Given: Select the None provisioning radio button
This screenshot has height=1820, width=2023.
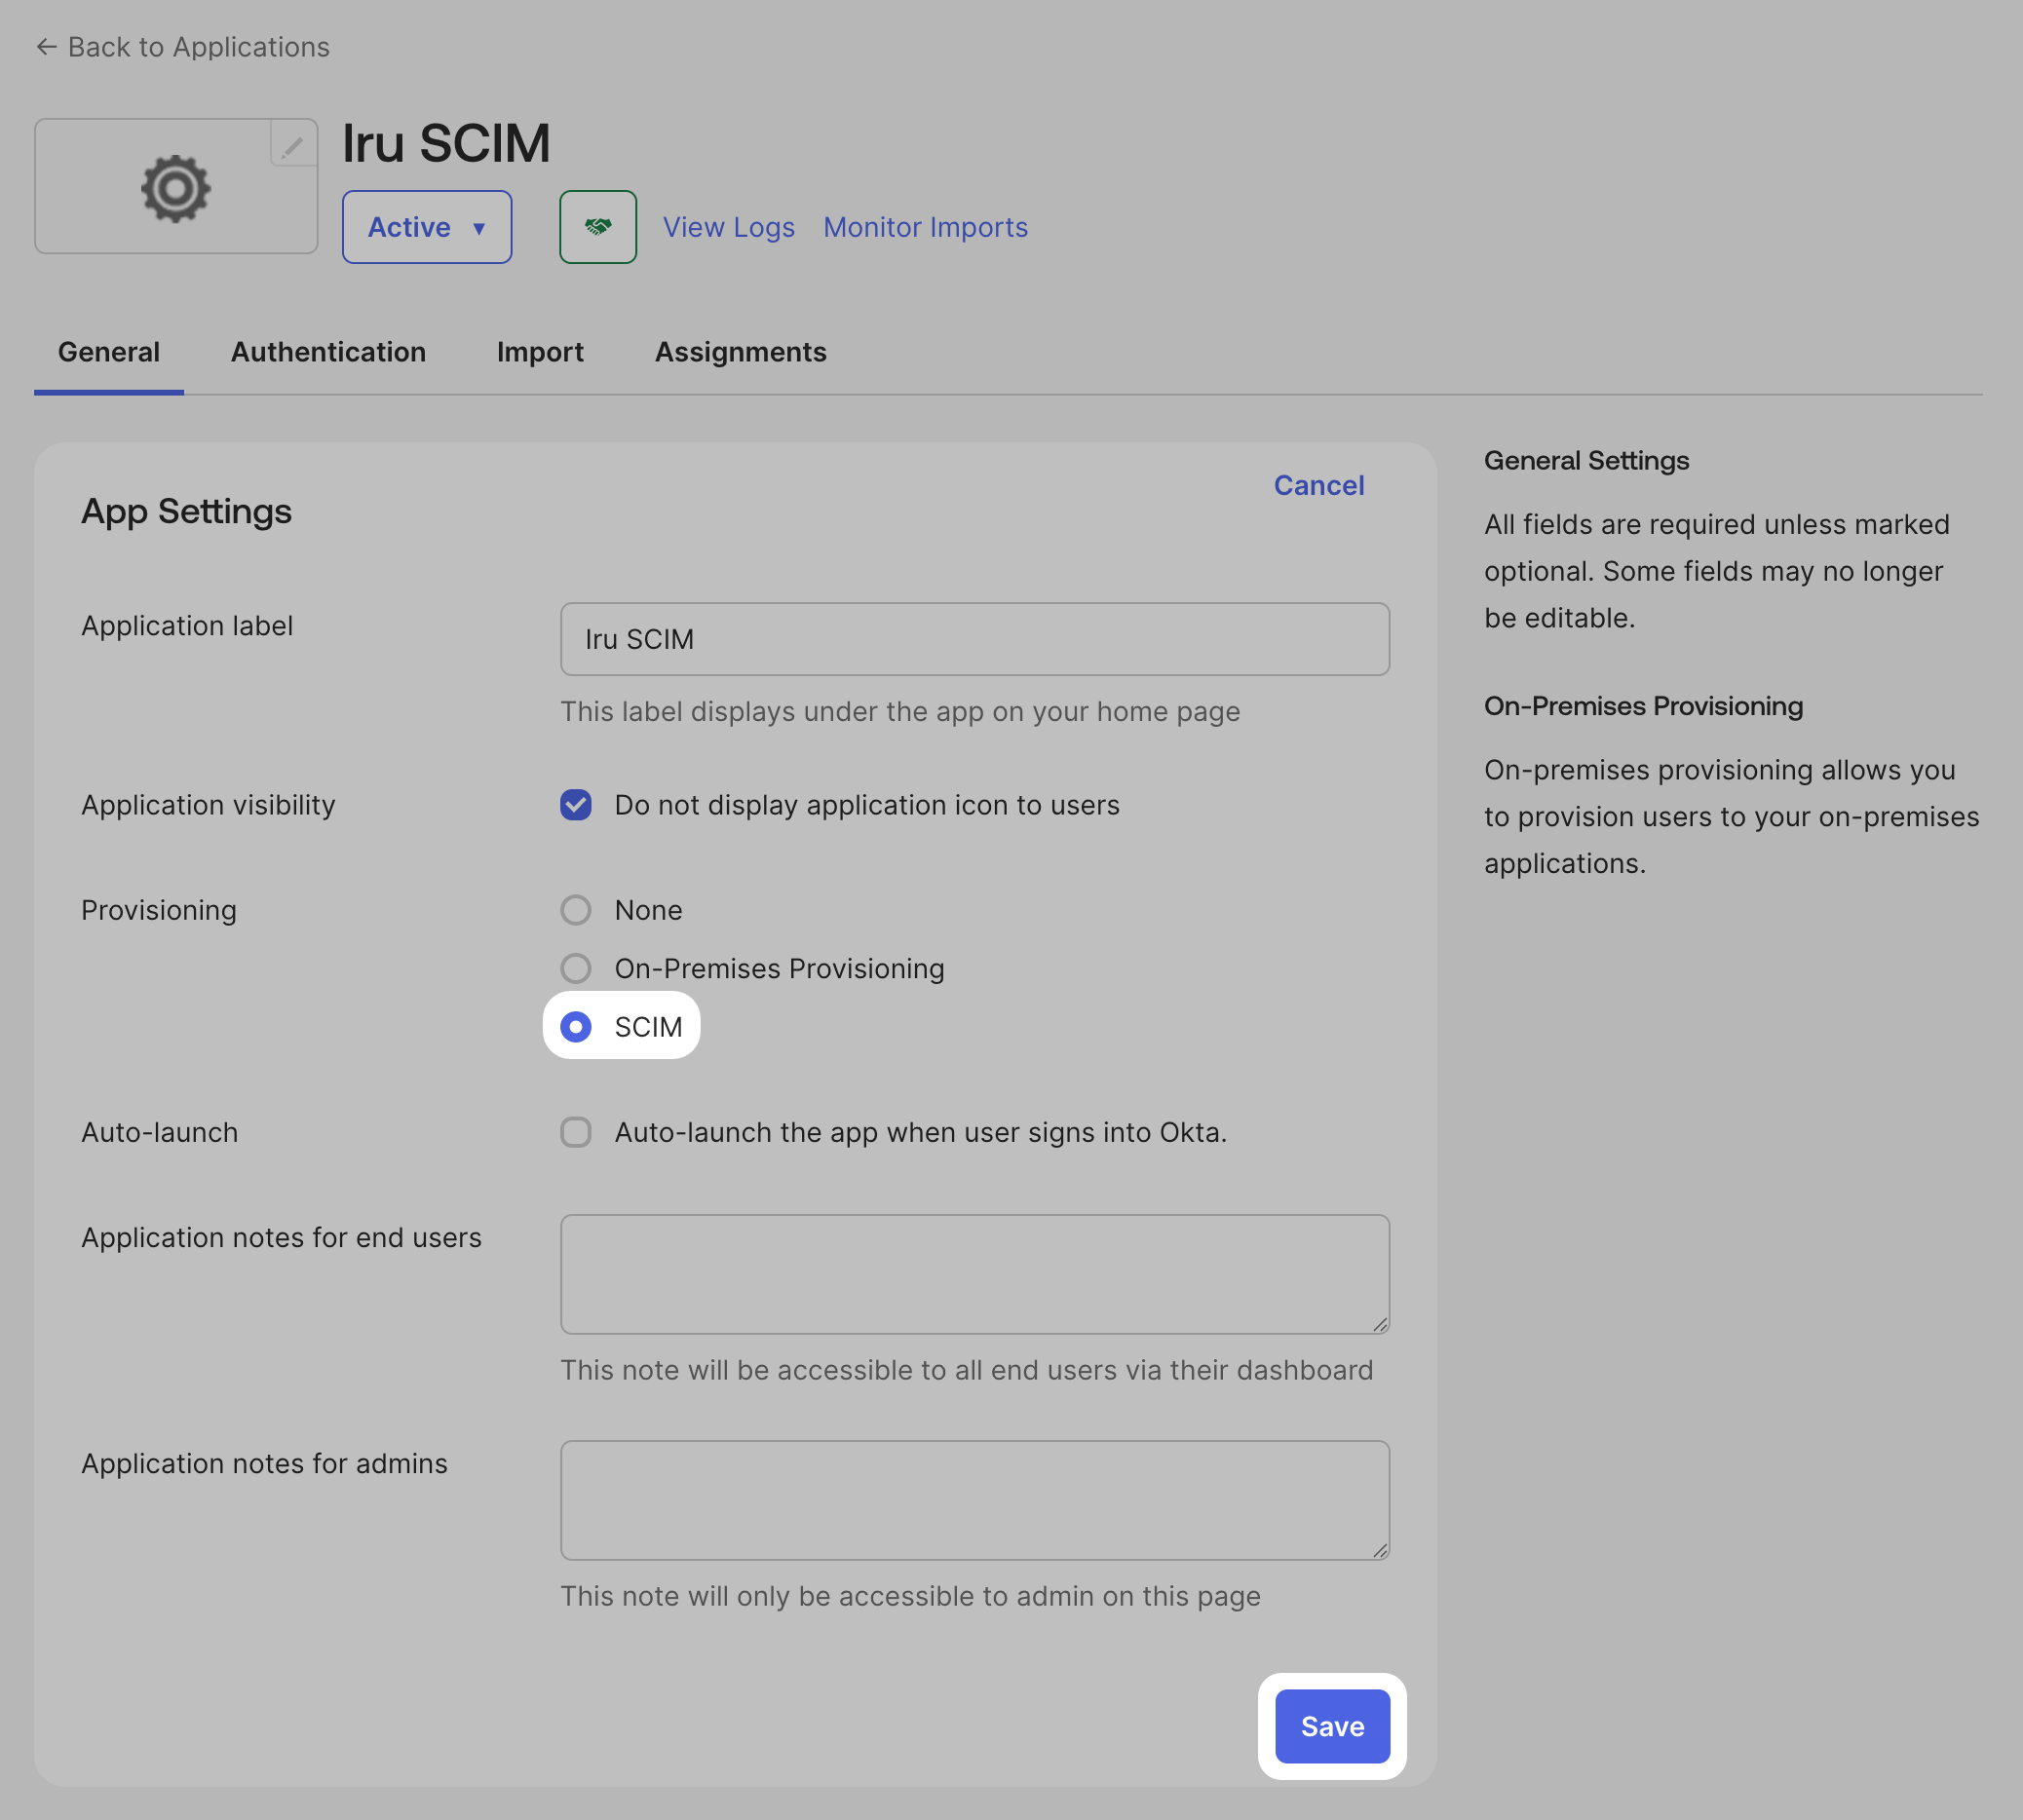Looking at the screenshot, I should click(x=576, y=910).
